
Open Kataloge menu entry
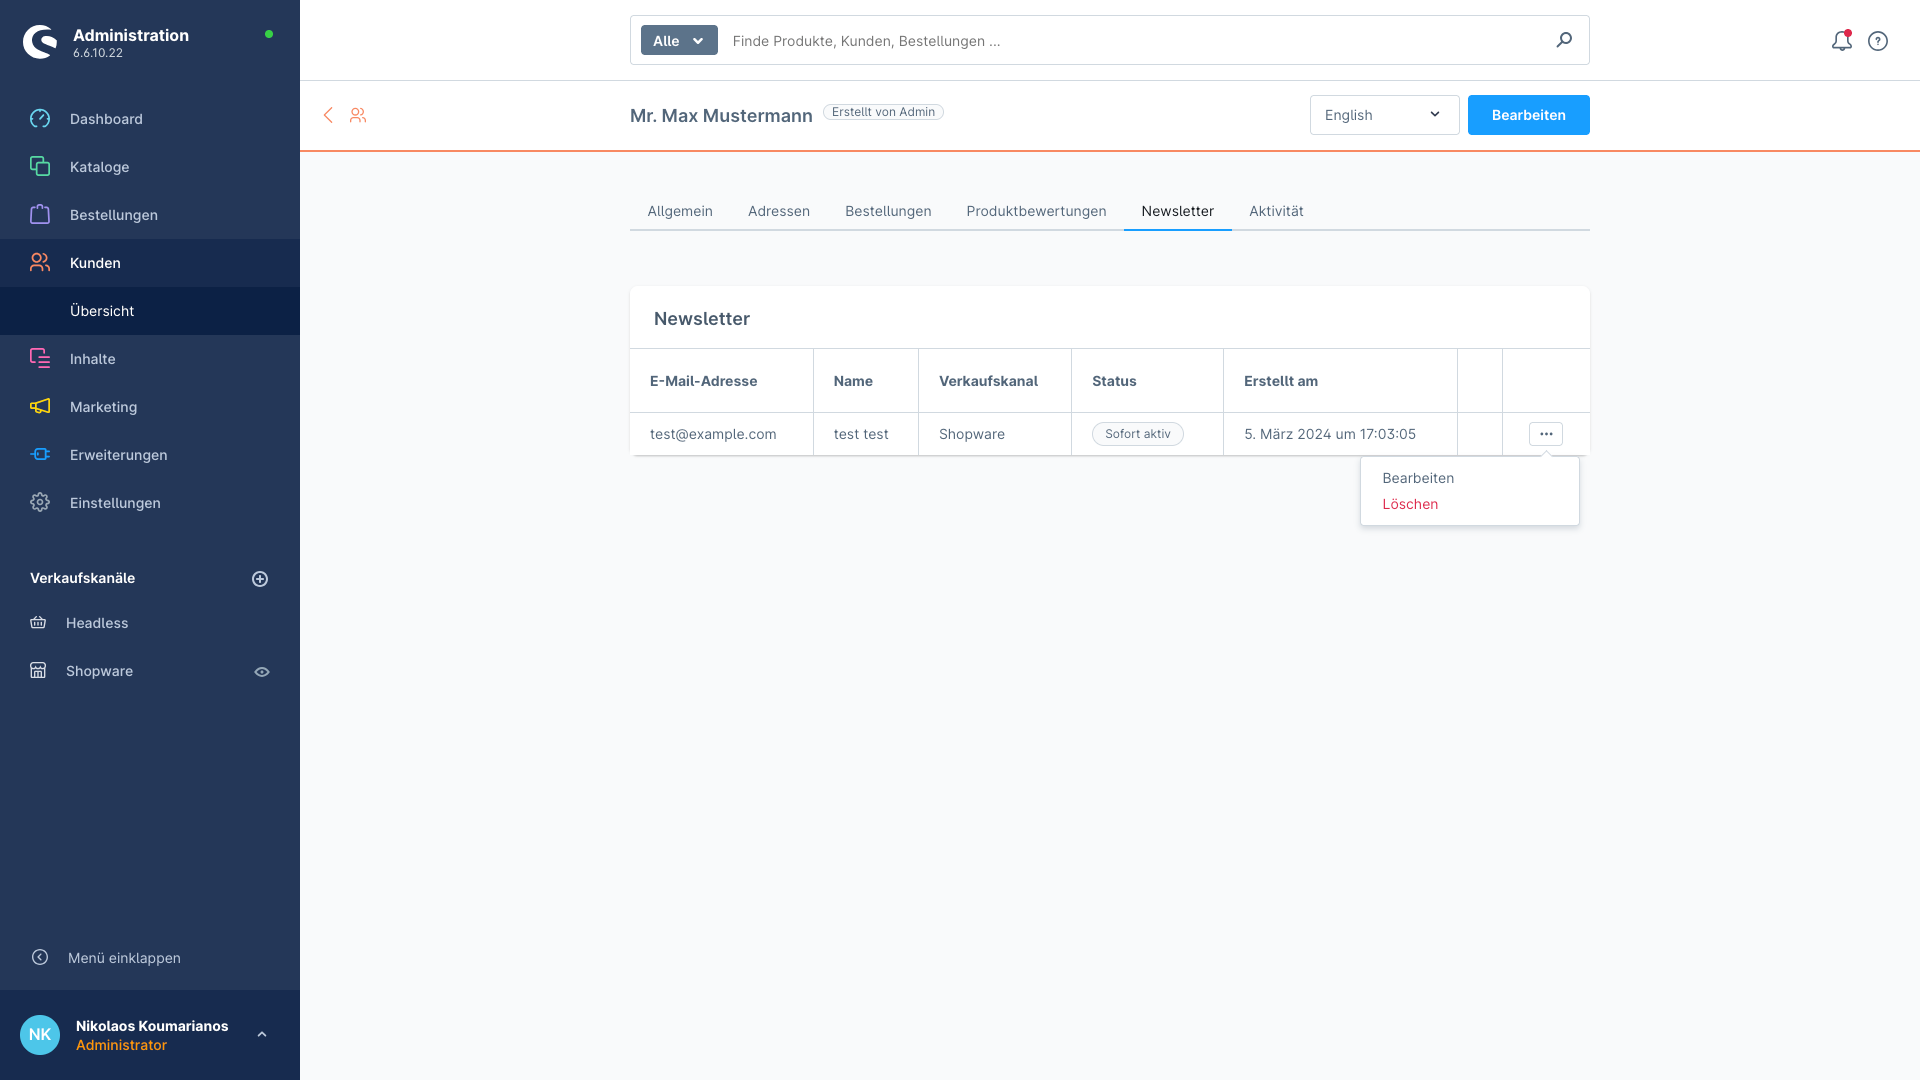[x=150, y=167]
